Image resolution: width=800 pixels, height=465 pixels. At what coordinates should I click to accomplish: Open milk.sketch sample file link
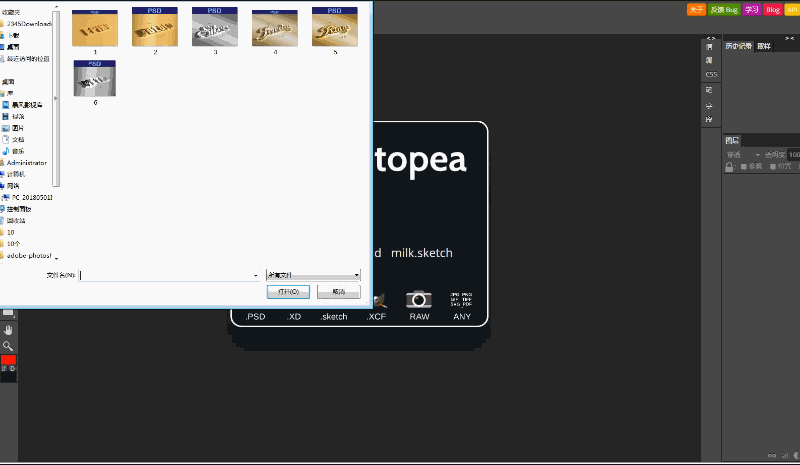[x=421, y=253]
